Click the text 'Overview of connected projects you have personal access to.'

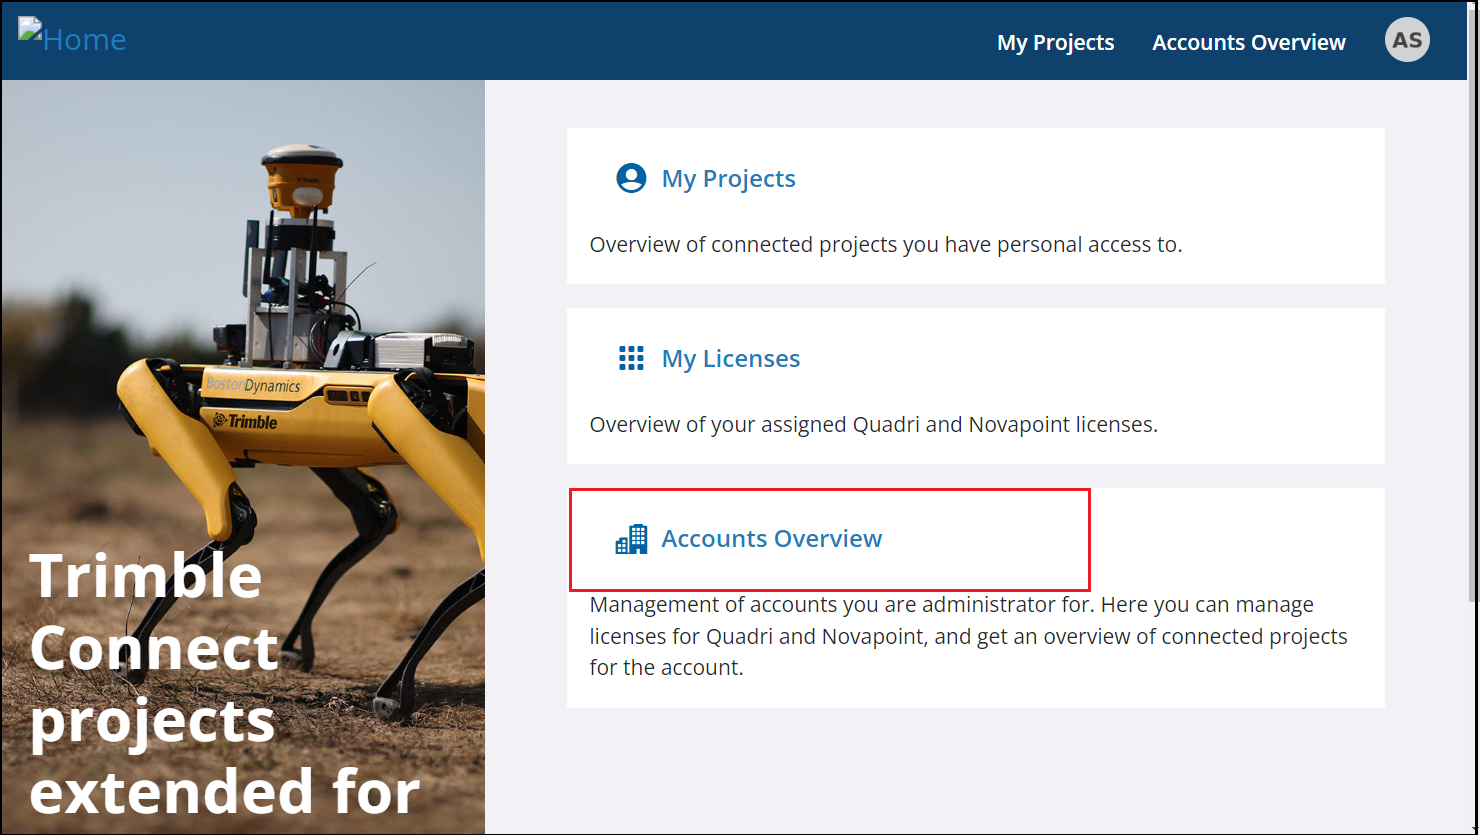click(886, 245)
